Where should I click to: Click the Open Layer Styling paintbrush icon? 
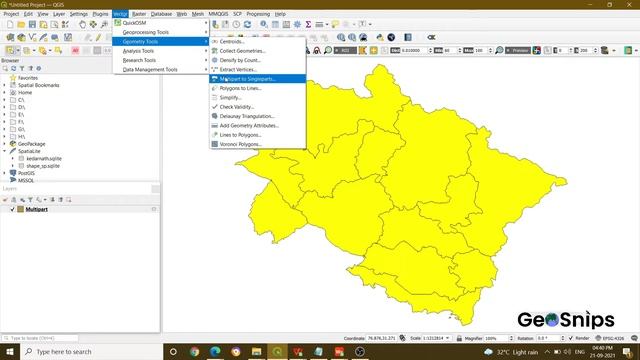tap(5, 200)
